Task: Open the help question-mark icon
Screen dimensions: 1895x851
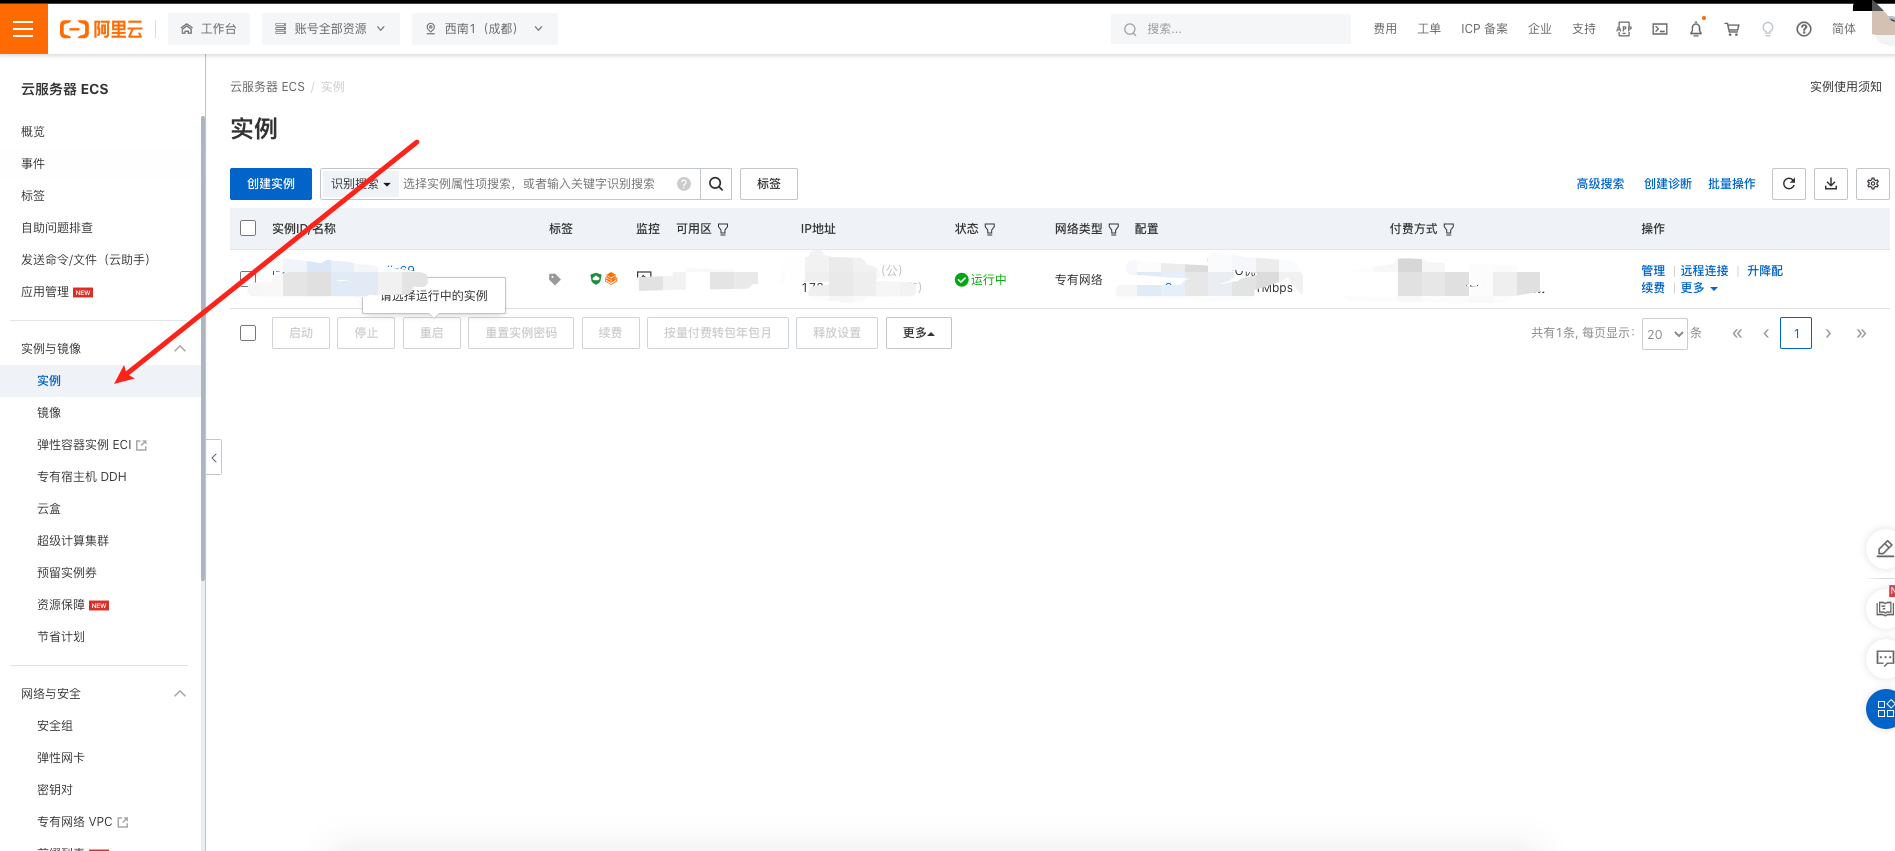Action: point(1804,29)
